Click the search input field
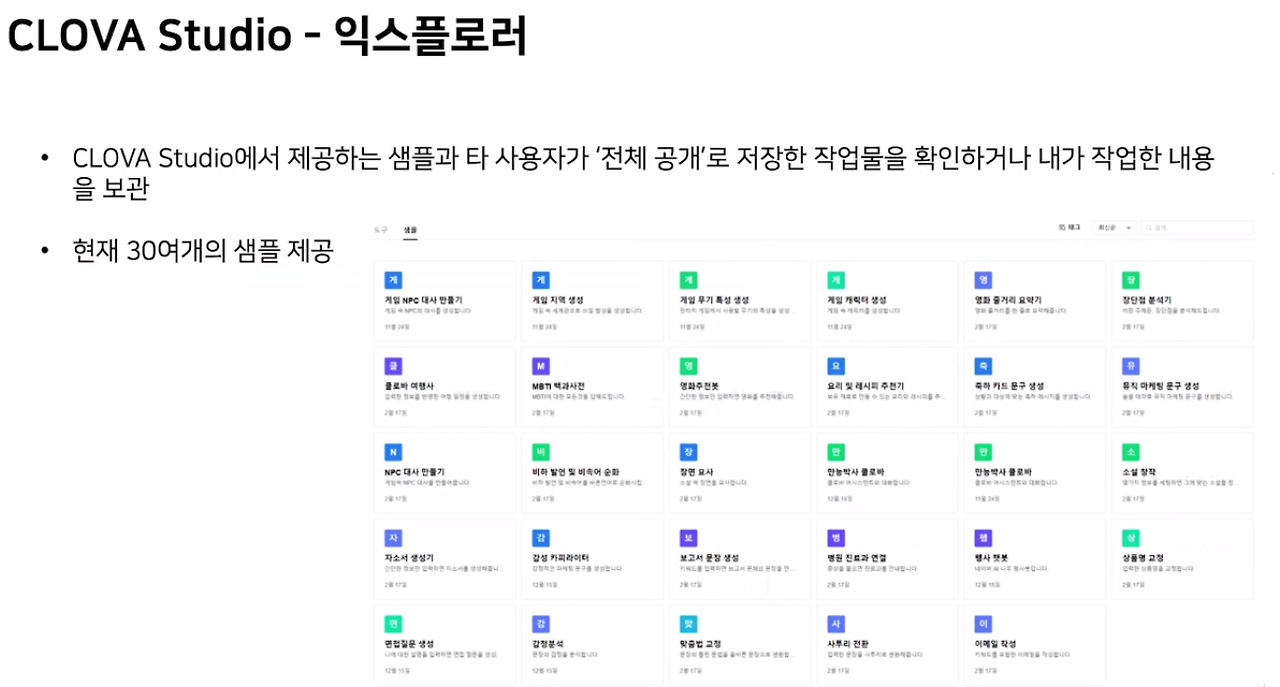Screen dimensions: 1280x687 point(1197,228)
